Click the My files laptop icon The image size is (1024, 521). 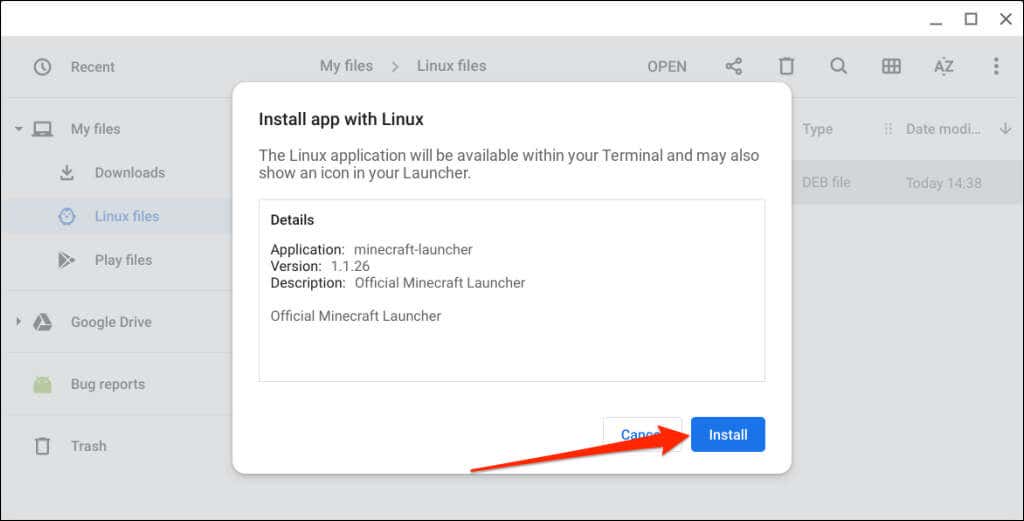(42, 129)
